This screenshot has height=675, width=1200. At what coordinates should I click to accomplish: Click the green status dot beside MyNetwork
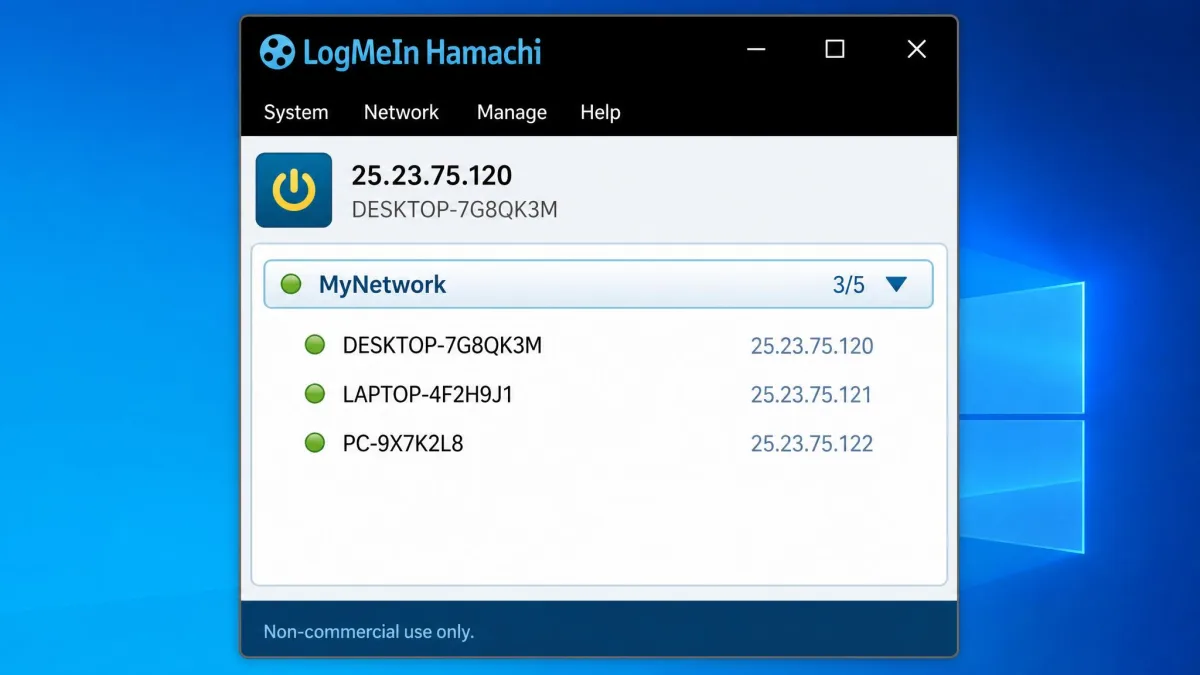(291, 284)
